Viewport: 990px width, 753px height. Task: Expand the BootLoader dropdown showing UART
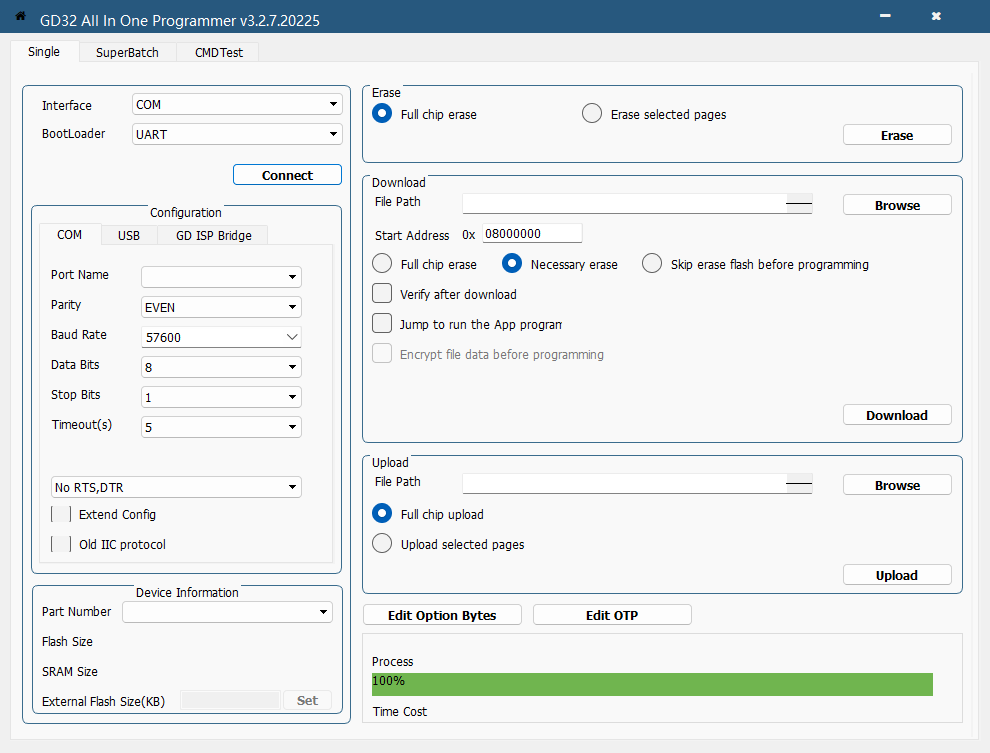(237, 134)
